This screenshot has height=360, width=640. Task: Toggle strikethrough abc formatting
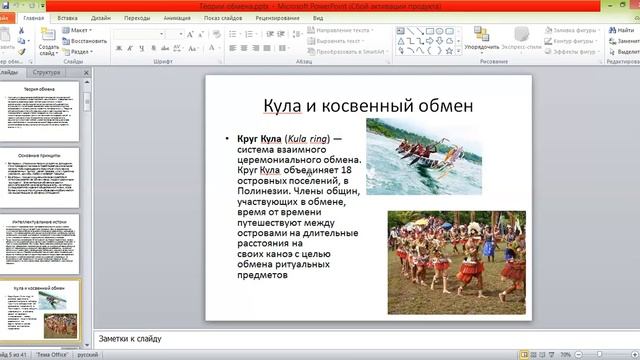[x=165, y=48]
